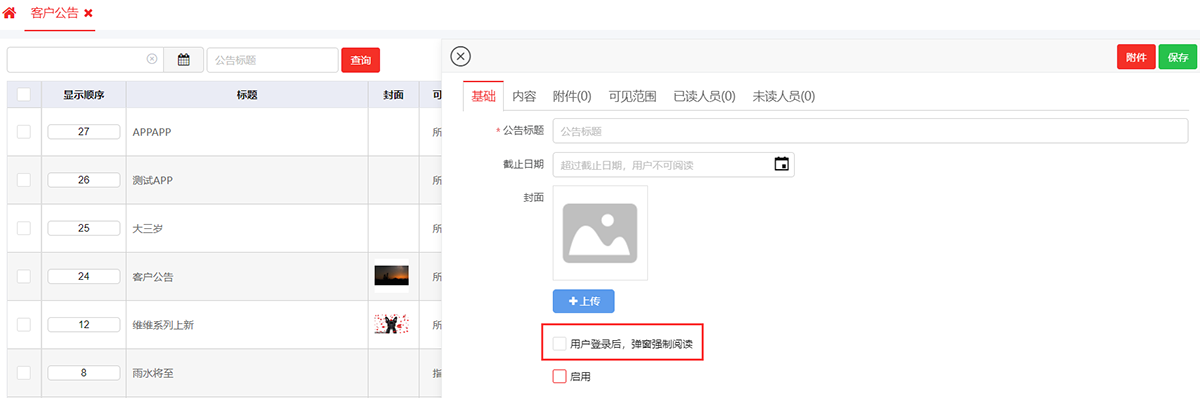Open the 可见范围 tab
Image resolution: width=1200 pixels, height=398 pixels.
coord(632,97)
